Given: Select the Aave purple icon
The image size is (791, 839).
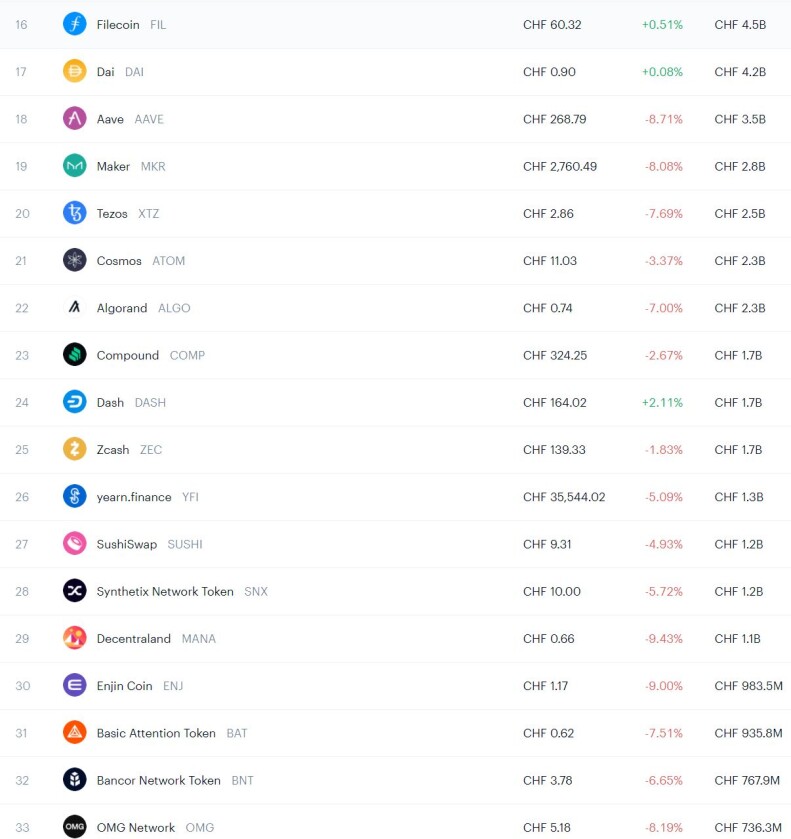Looking at the screenshot, I should (x=74, y=118).
